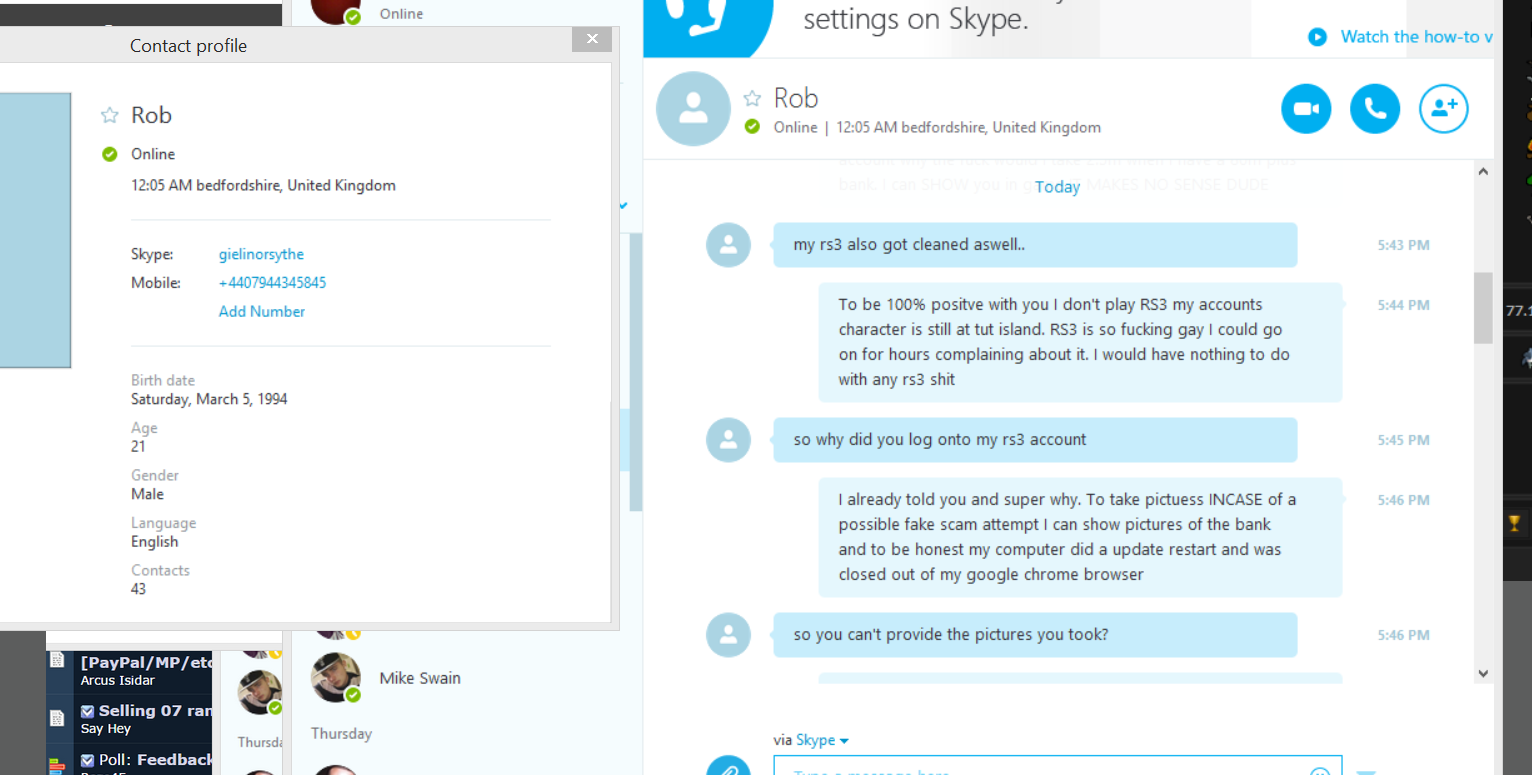The width and height of the screenshot is (1532, 775).
Task: Click the Rob name in the chat header
Action: [x=796, y=98]
